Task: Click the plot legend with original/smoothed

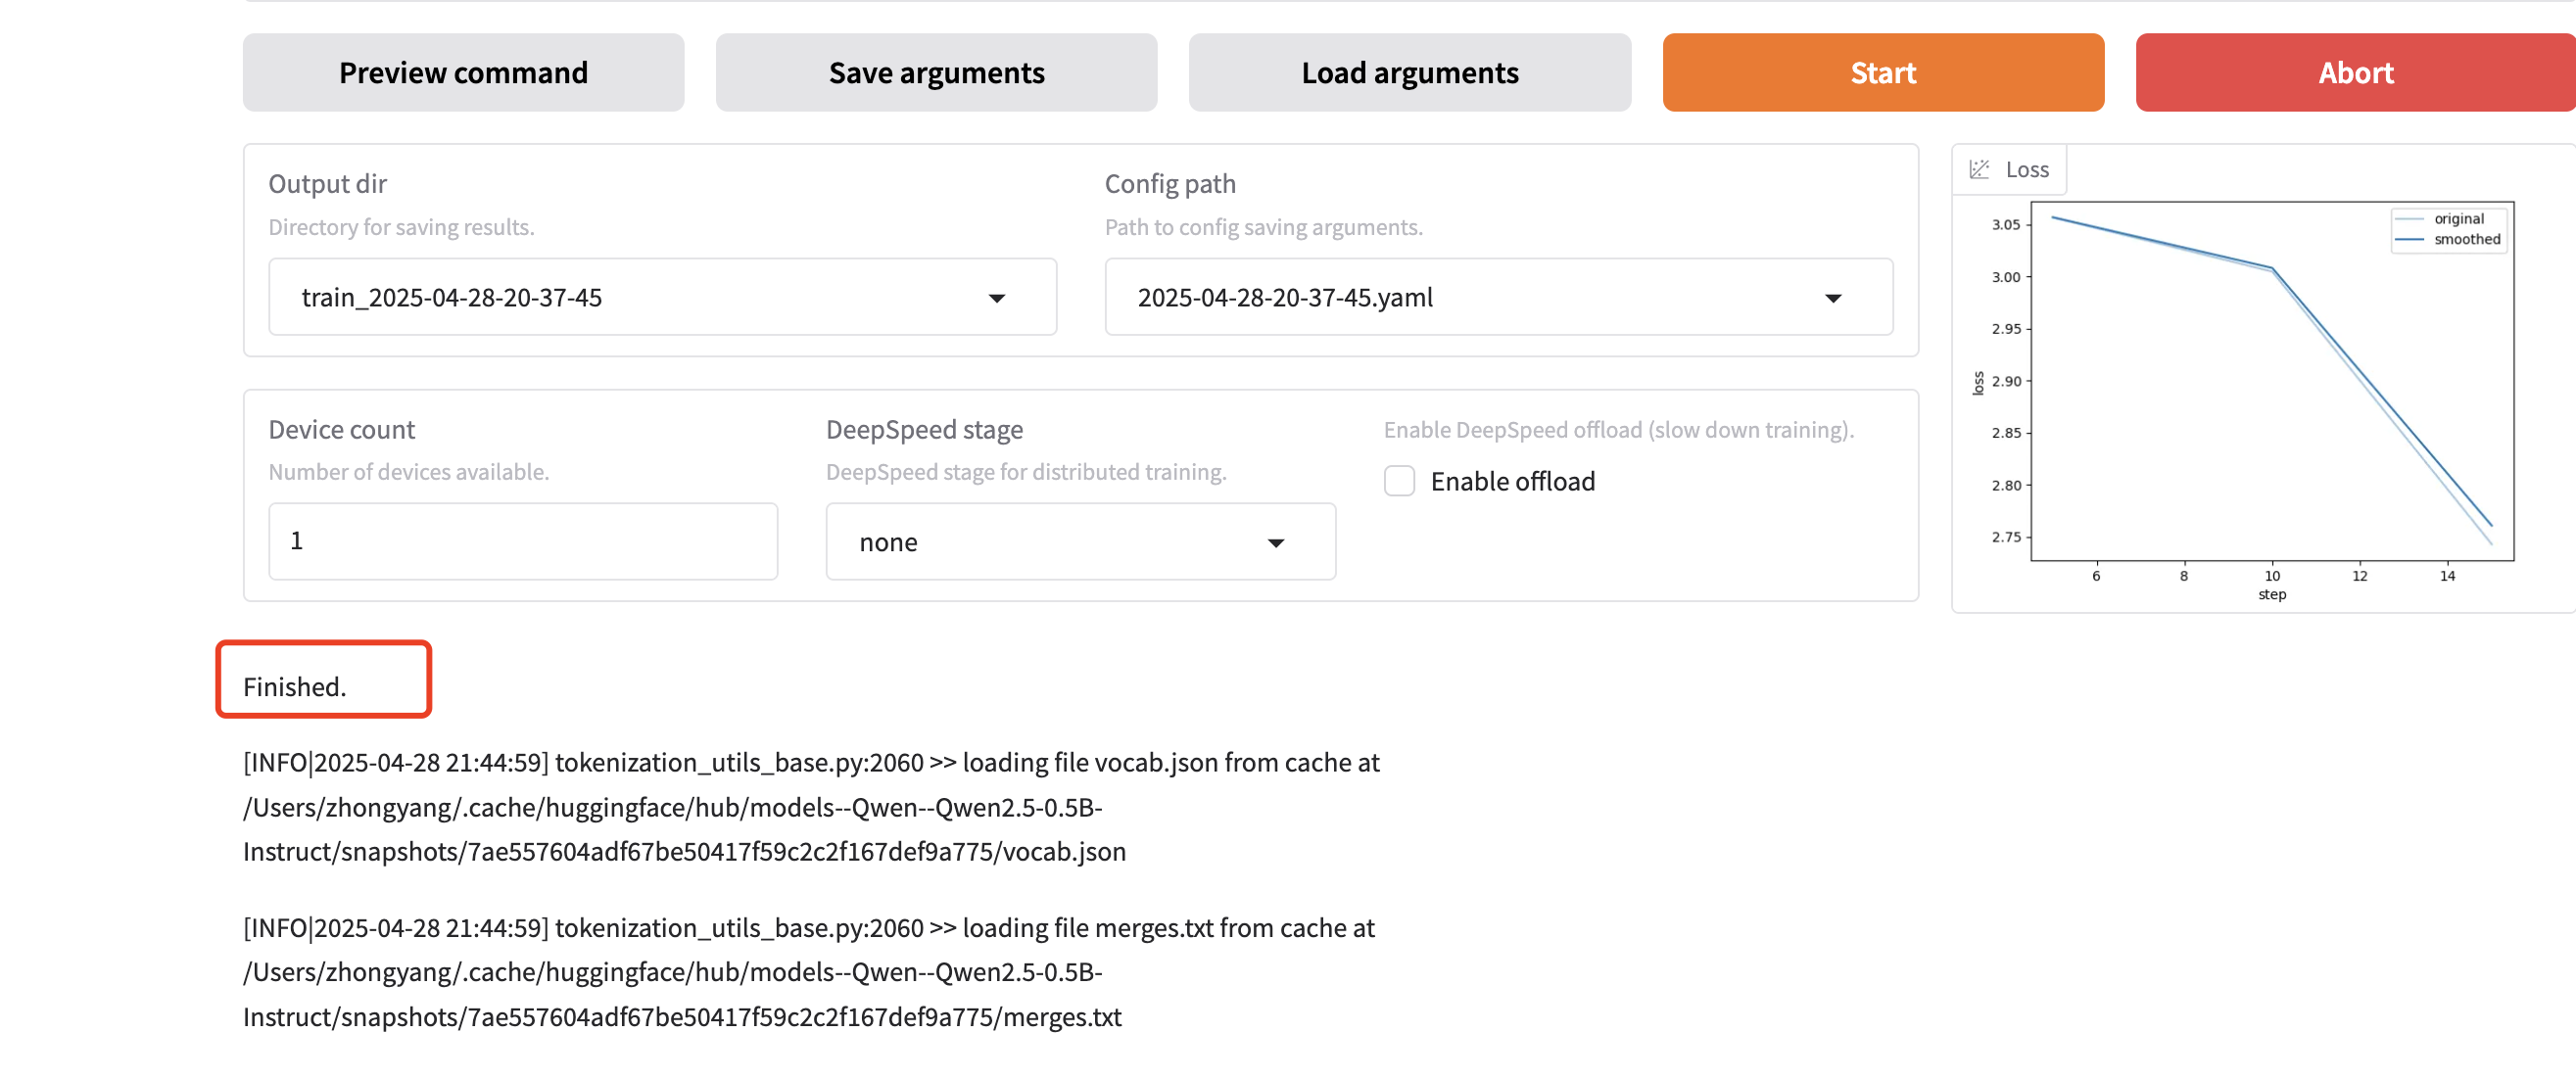Action: point(2448,230)
